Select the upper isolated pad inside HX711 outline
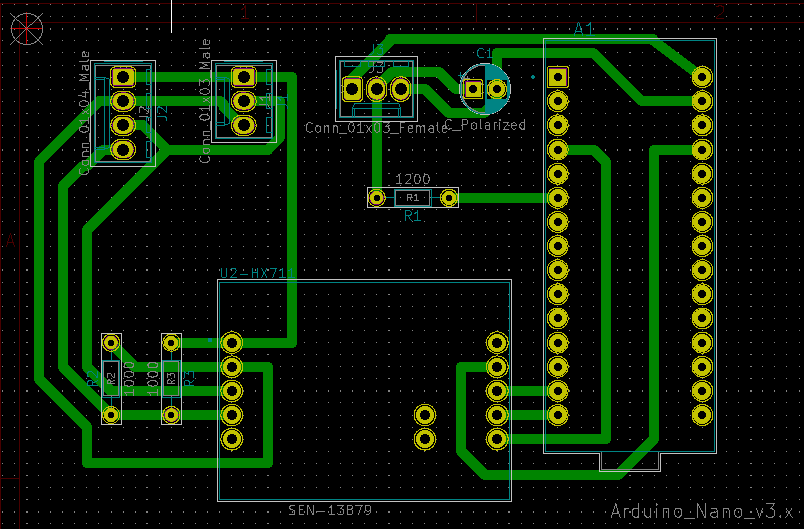 425,415
